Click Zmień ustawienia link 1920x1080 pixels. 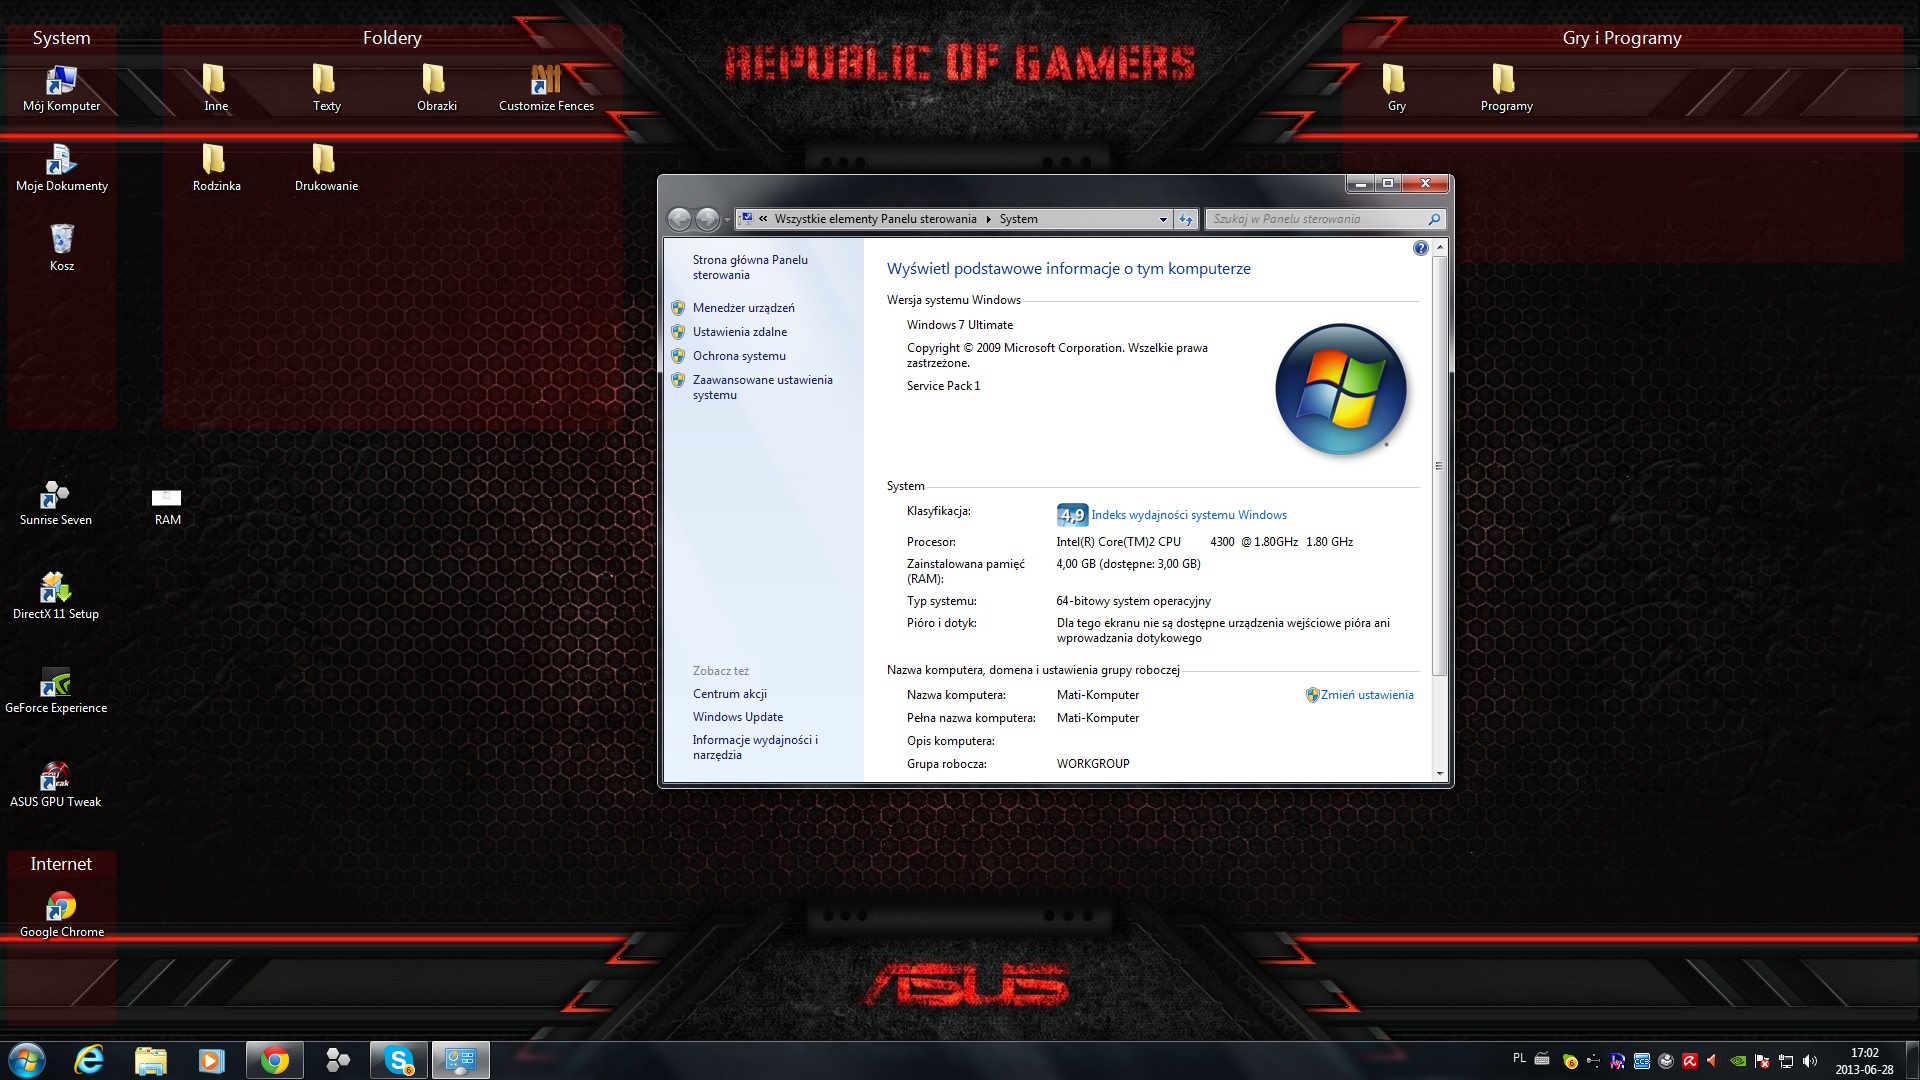(x=1367, y=695)
